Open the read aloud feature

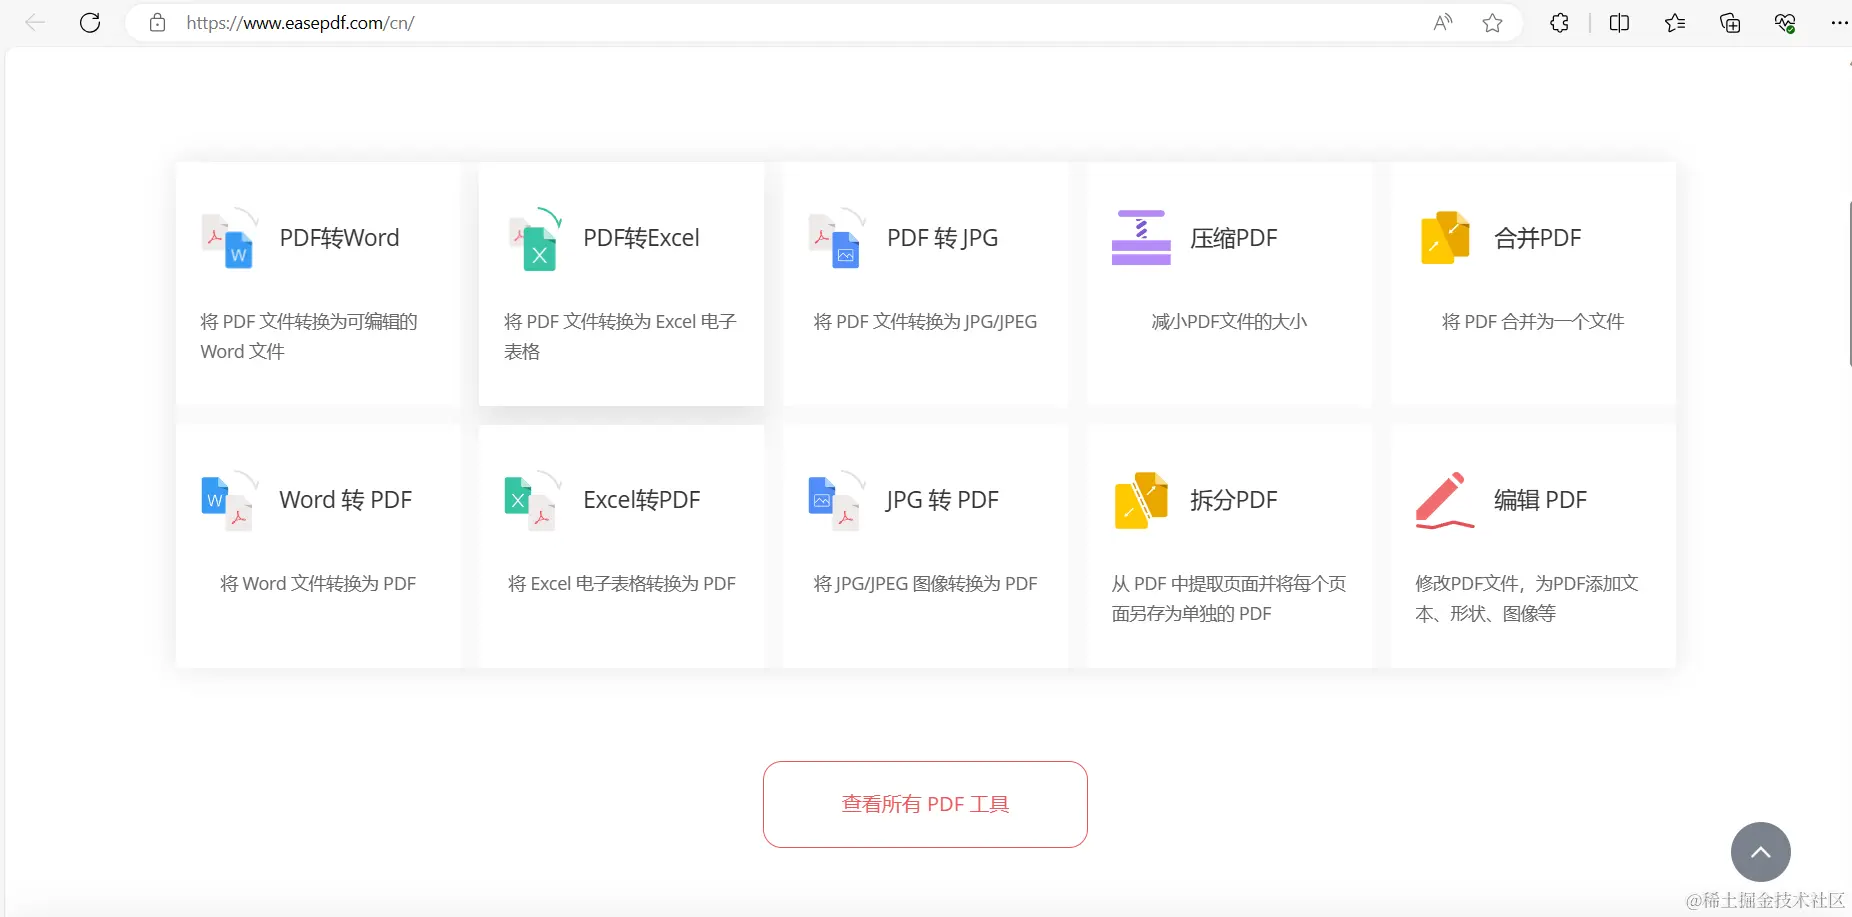tap(1442, 23)
